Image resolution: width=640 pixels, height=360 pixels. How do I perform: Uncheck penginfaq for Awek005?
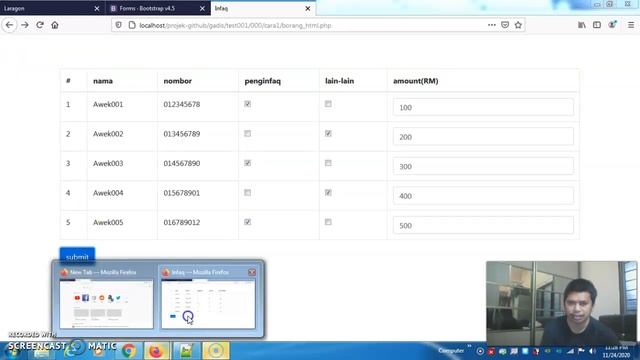(247, 222)
